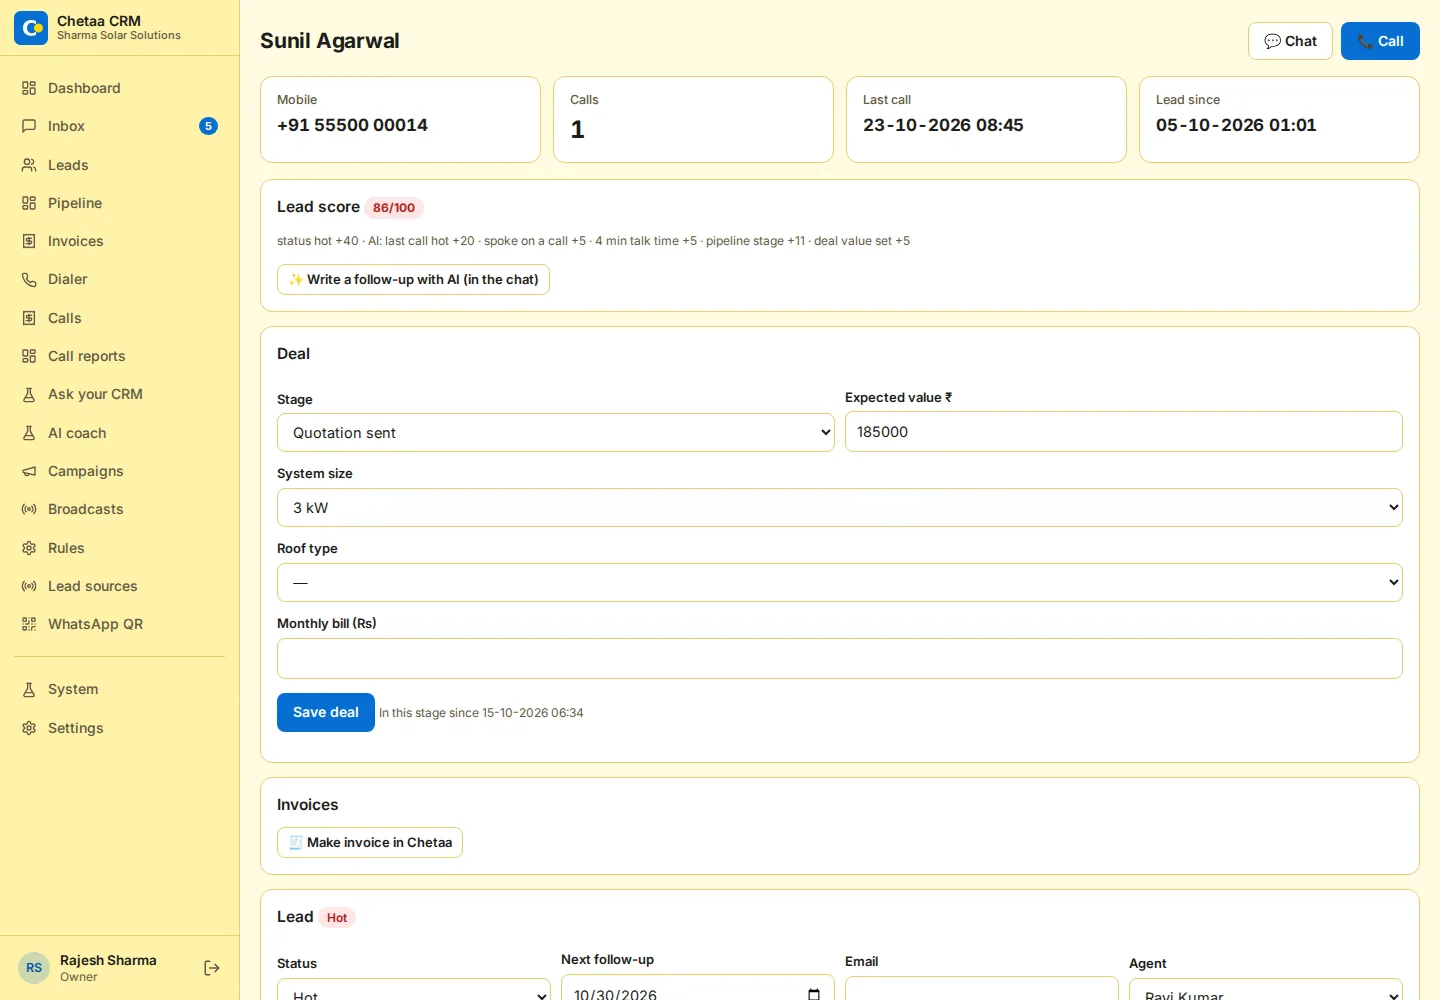Expand the System size dropdown
The height and width of the screenshot is (1000, 1440).
tap(840, 508)
